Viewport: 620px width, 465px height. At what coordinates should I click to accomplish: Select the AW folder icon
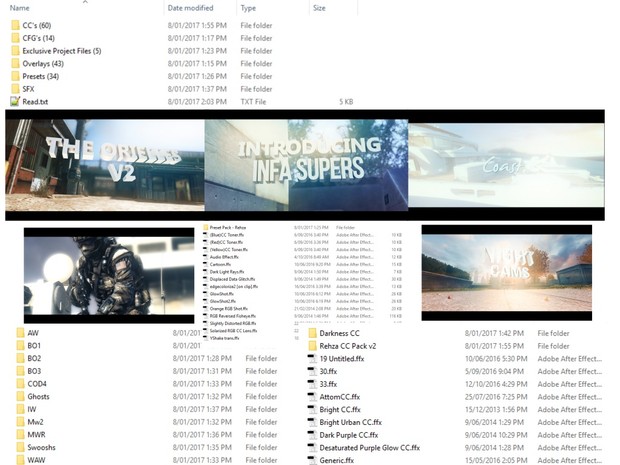pos(20,333)
